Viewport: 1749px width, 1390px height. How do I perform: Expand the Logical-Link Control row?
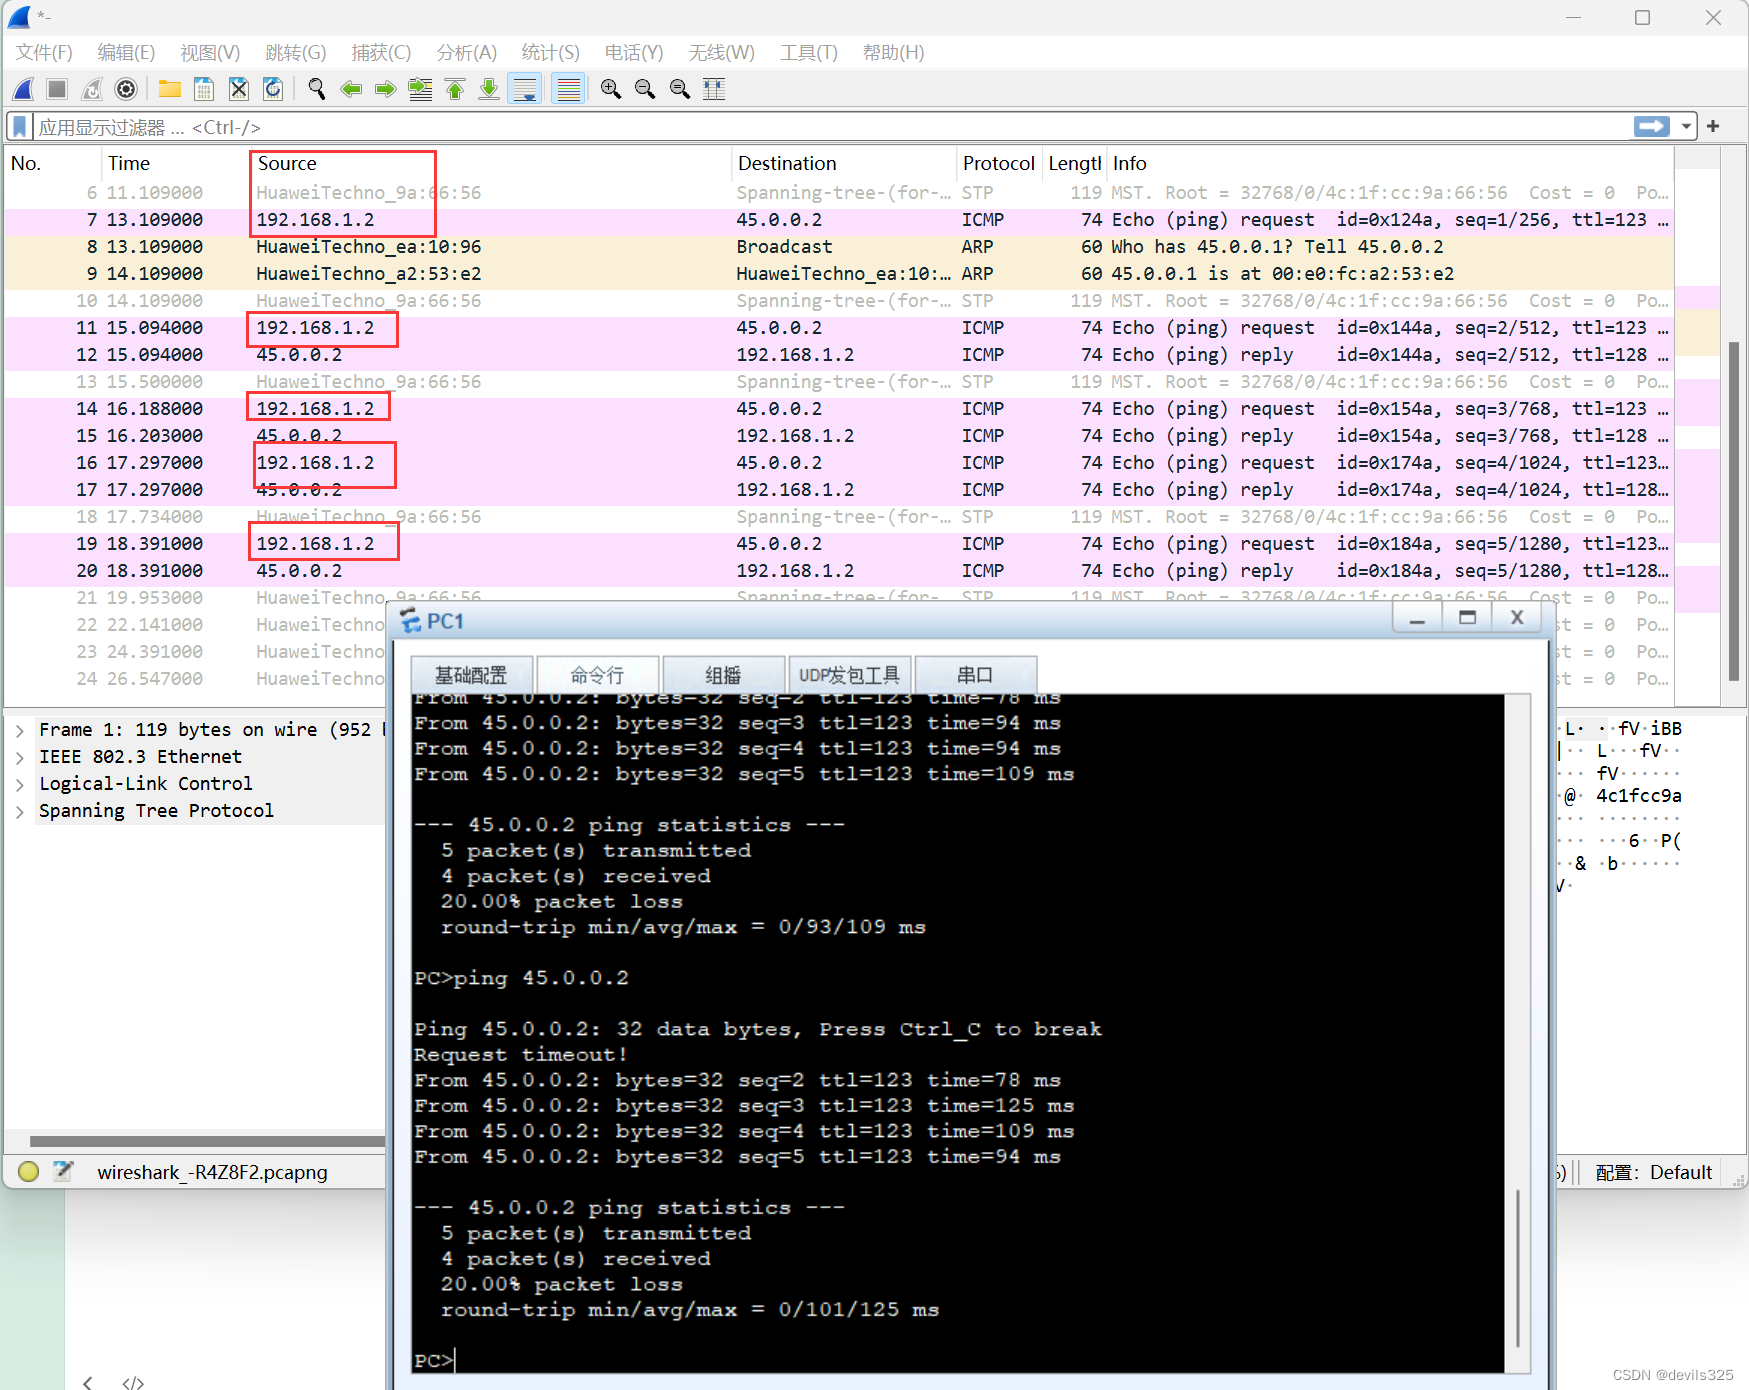(20, 784)
